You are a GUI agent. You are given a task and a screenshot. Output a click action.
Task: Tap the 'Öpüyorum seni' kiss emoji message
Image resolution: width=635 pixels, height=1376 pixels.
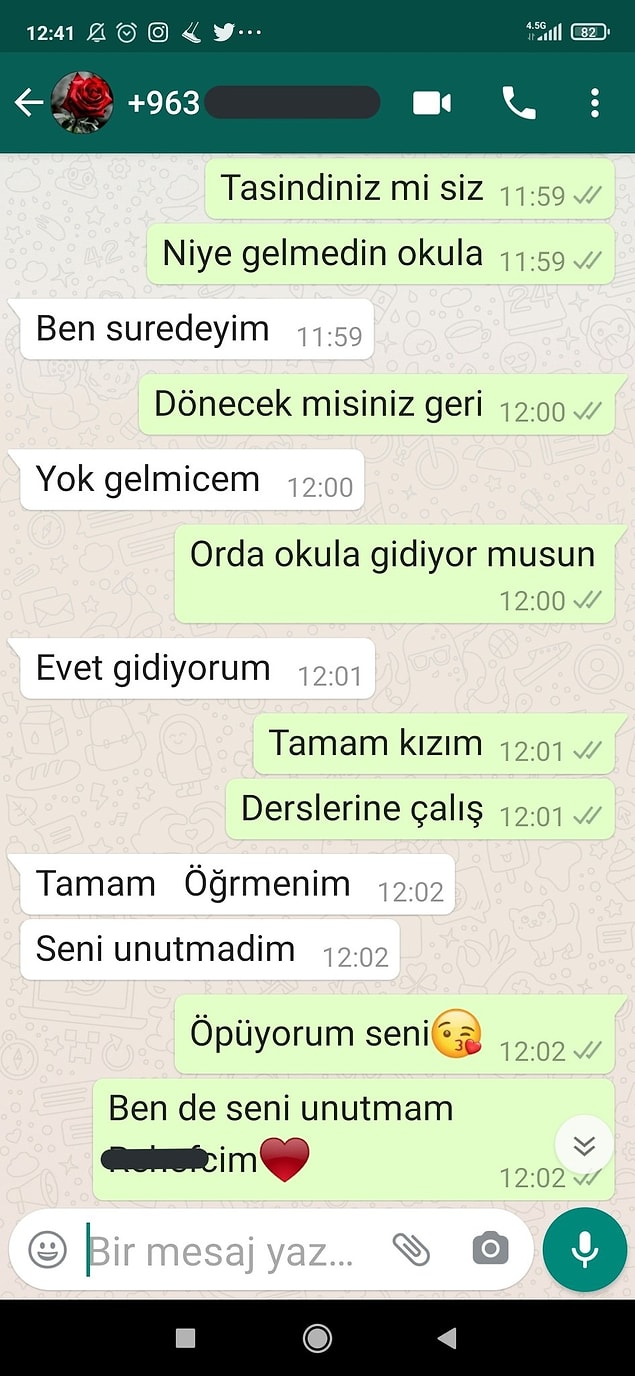(394, 1035)
